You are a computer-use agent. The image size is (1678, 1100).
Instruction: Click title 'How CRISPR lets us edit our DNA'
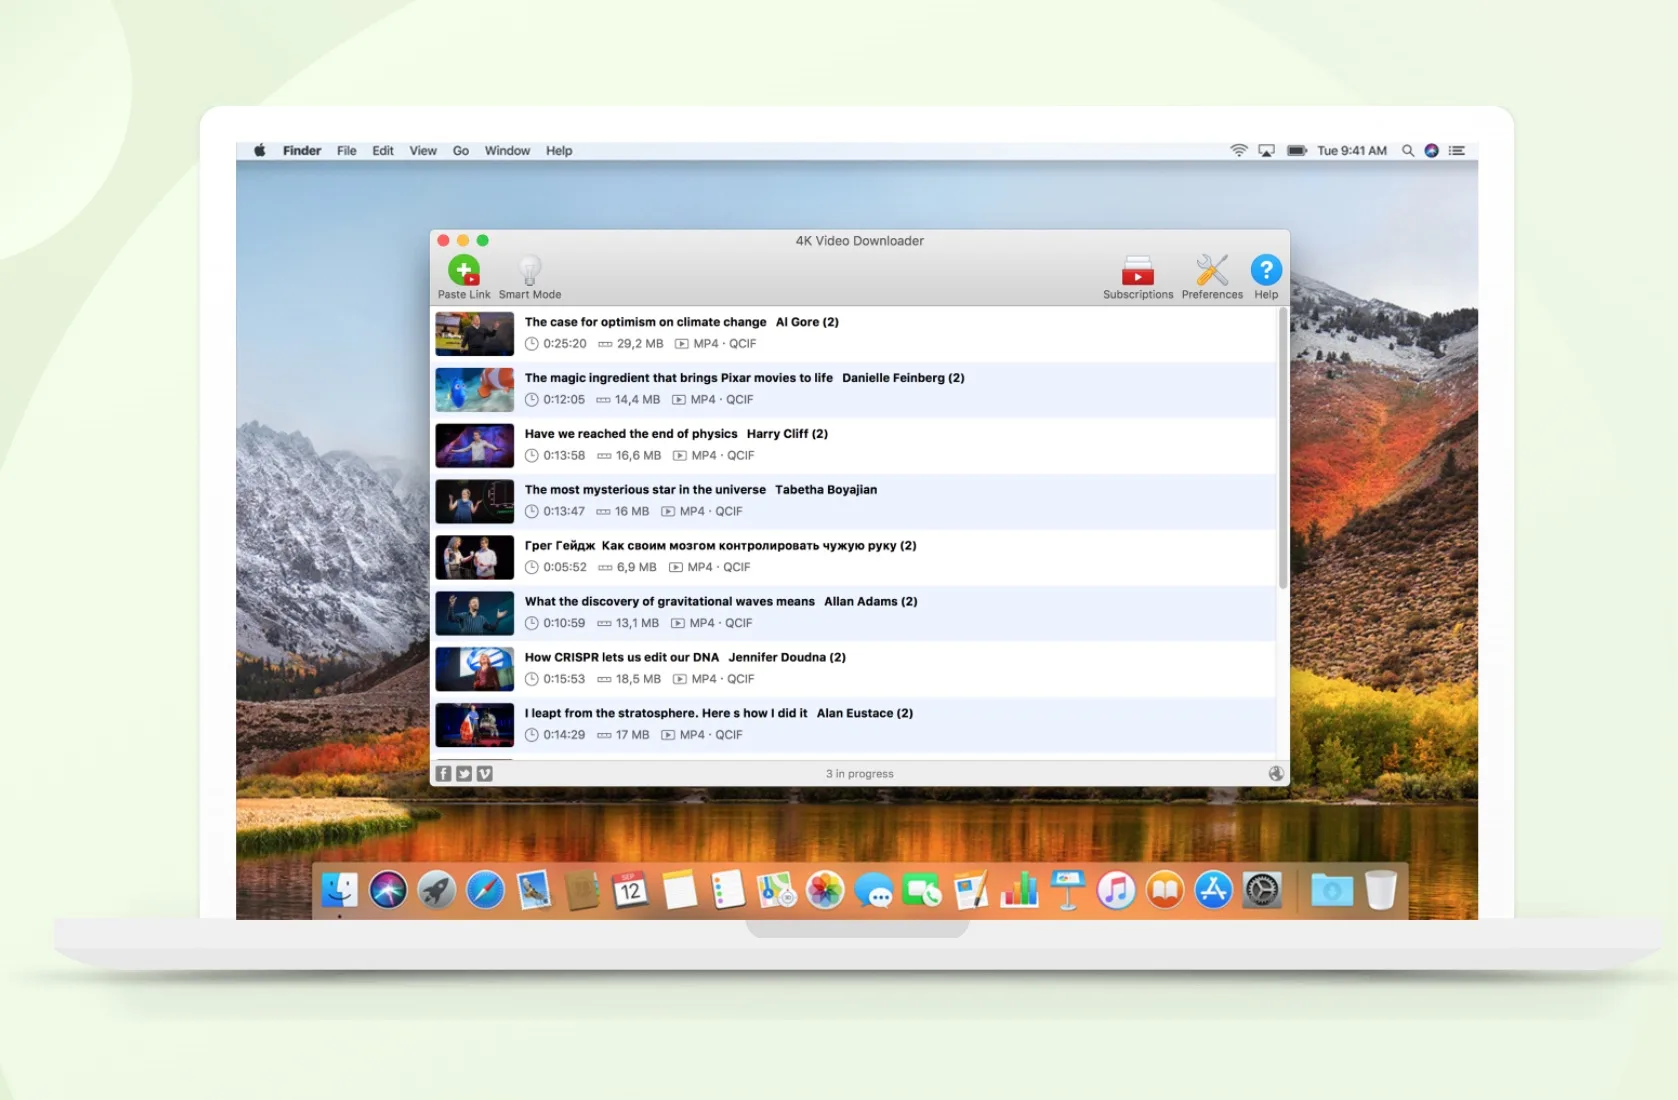tap(622, 658)
